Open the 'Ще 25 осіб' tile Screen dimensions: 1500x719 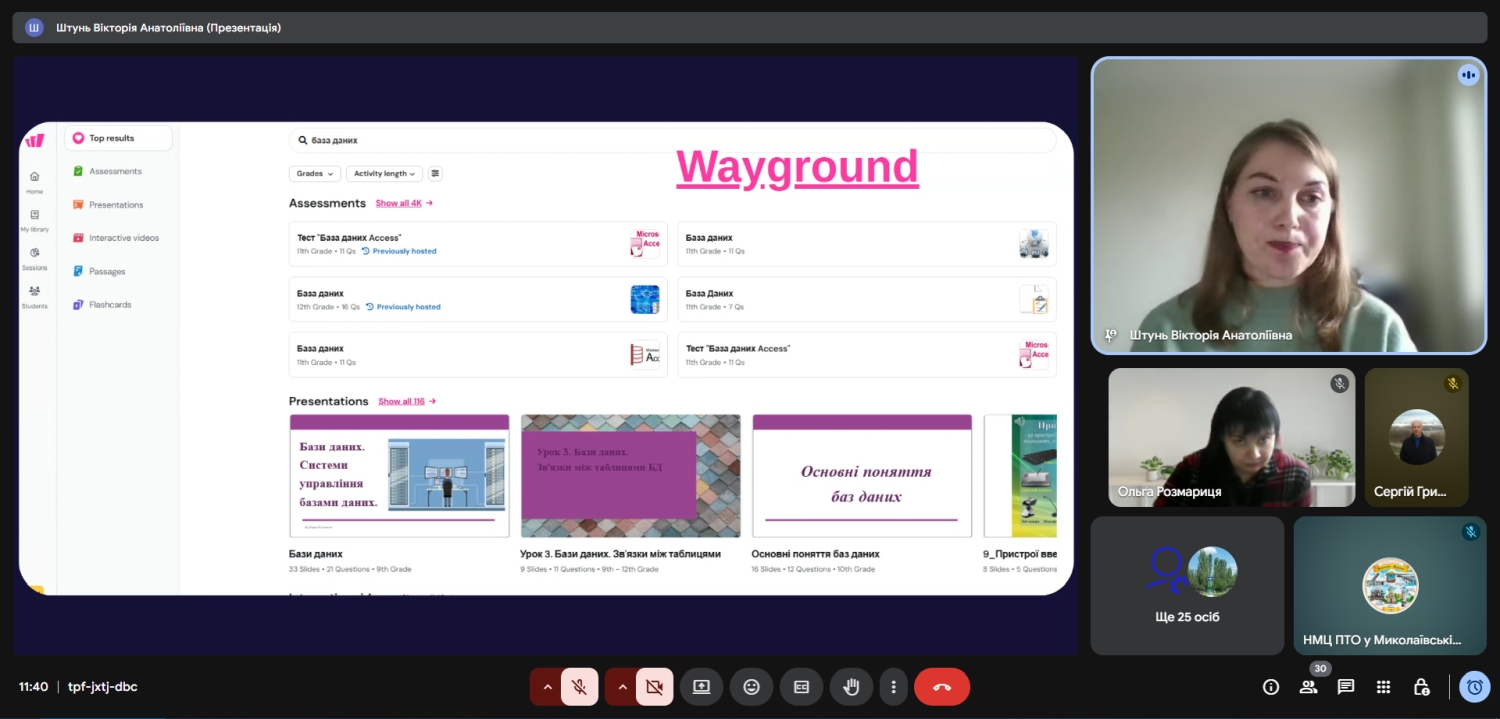coord(1187,585)
